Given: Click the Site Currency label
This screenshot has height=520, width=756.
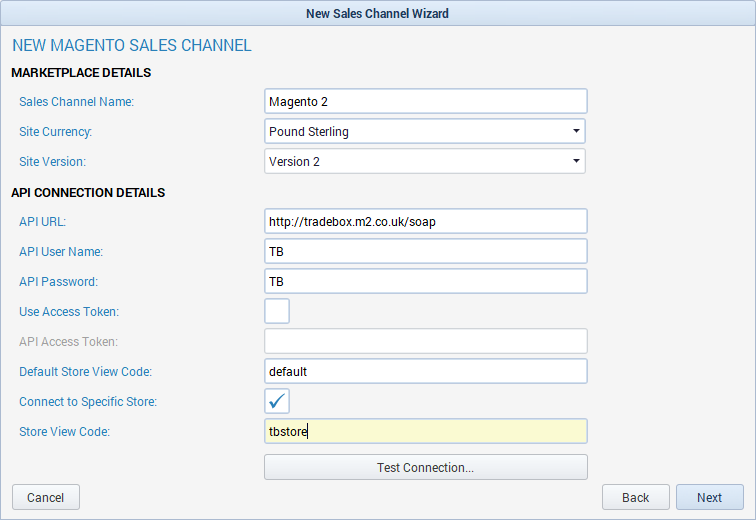Looking at the screenshot, I should 55,132.
